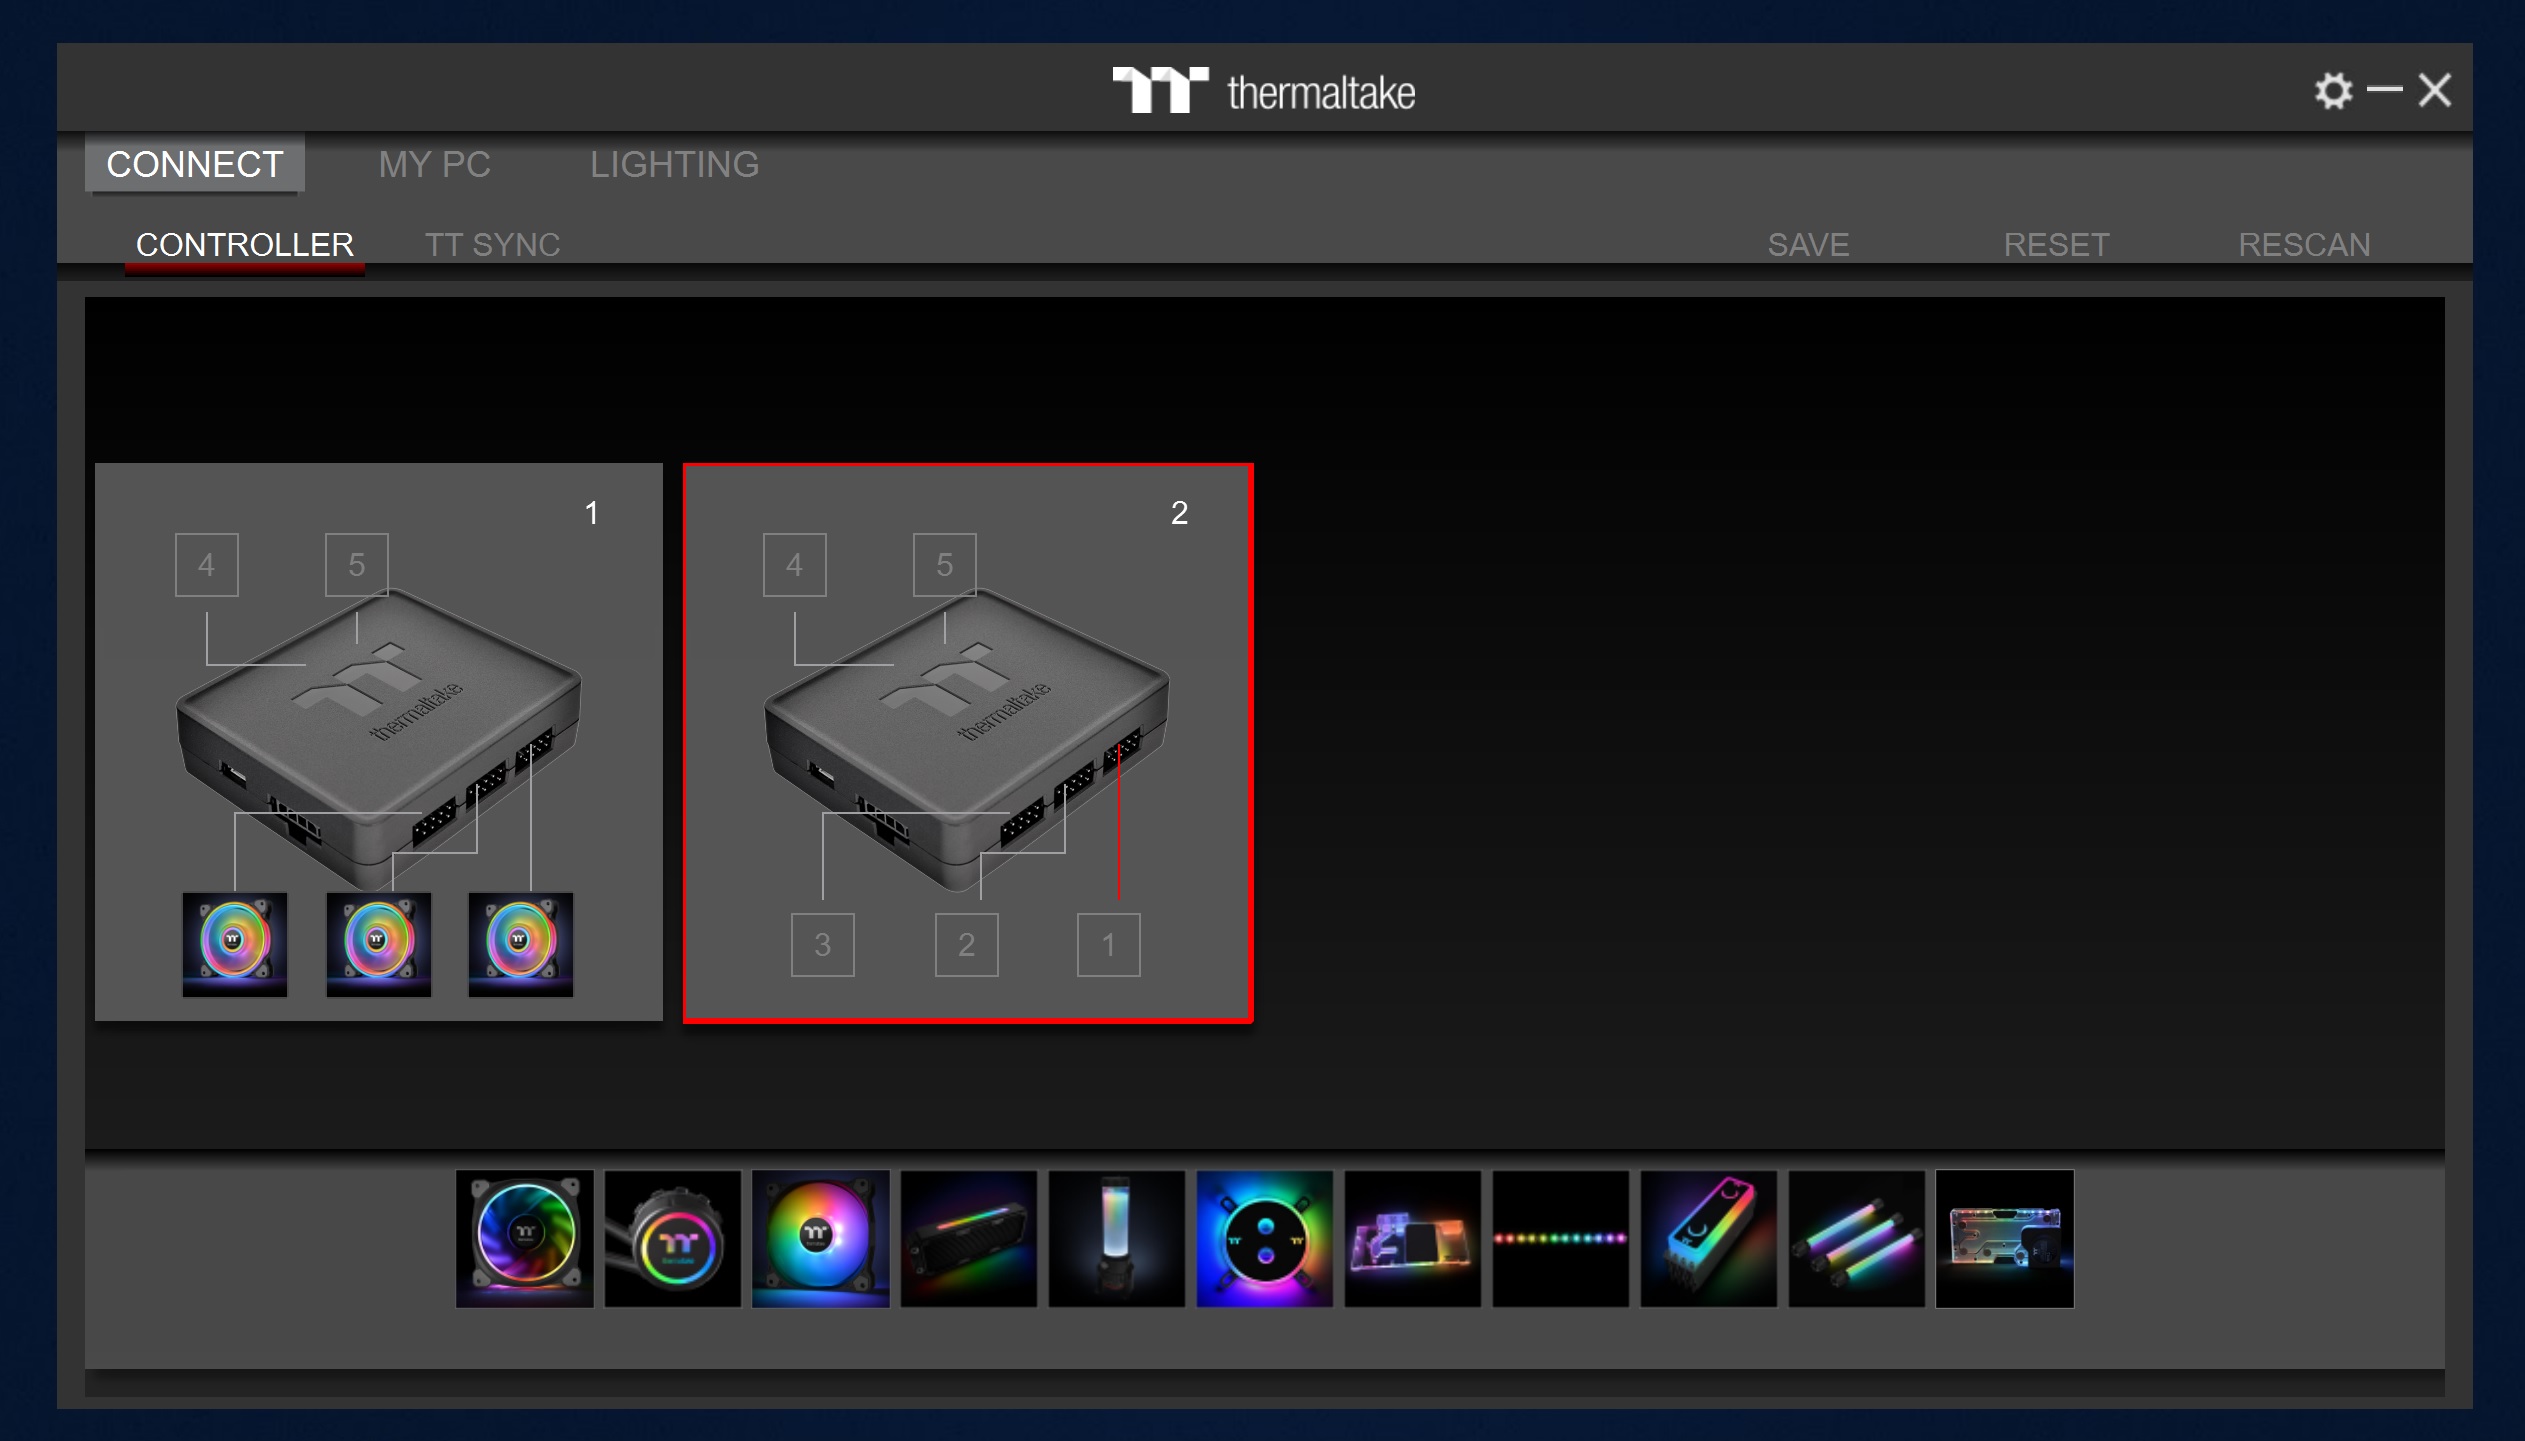Click the SAVE button
Screen dimensions: 2525x1441
pyautogui.click(x=1807, y=244)
